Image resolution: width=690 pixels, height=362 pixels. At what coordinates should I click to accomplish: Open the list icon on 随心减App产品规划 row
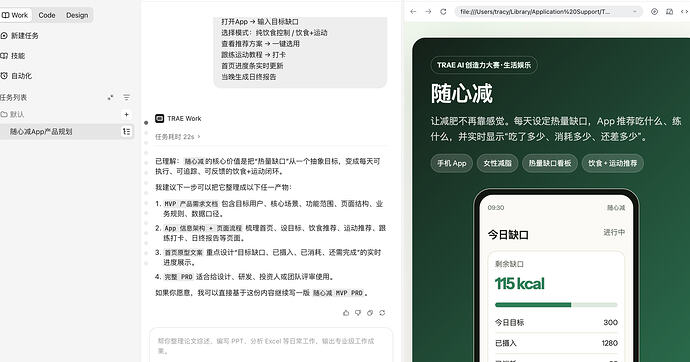tap(126, 132)
